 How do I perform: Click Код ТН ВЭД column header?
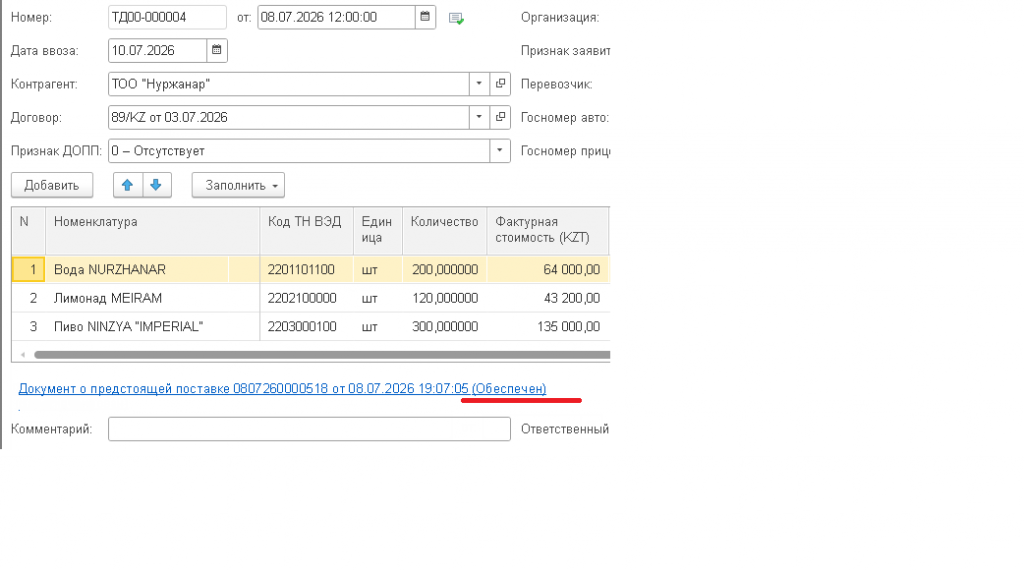[307, 231]
